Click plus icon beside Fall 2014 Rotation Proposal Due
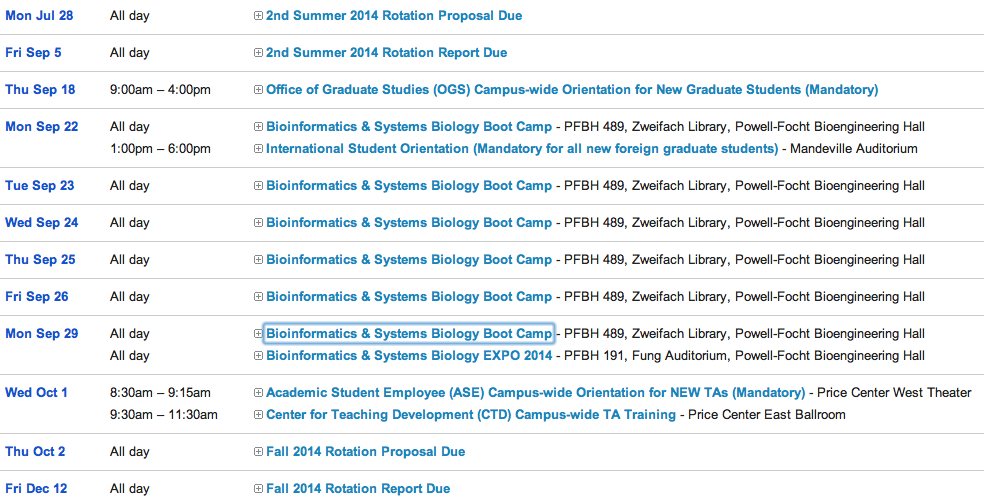The image size is (984, 504). click(x=258, y=452)
